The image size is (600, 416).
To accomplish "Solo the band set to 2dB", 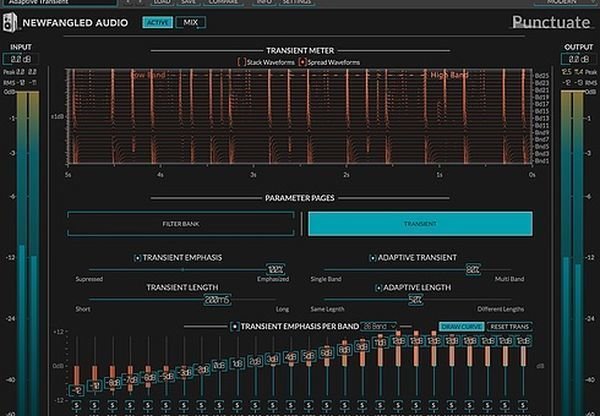I will coord(255,405).
